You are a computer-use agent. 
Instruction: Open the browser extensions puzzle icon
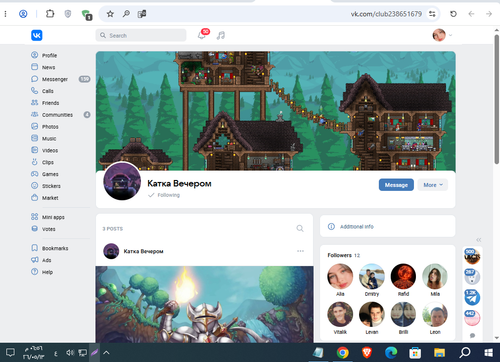[50, 14]
